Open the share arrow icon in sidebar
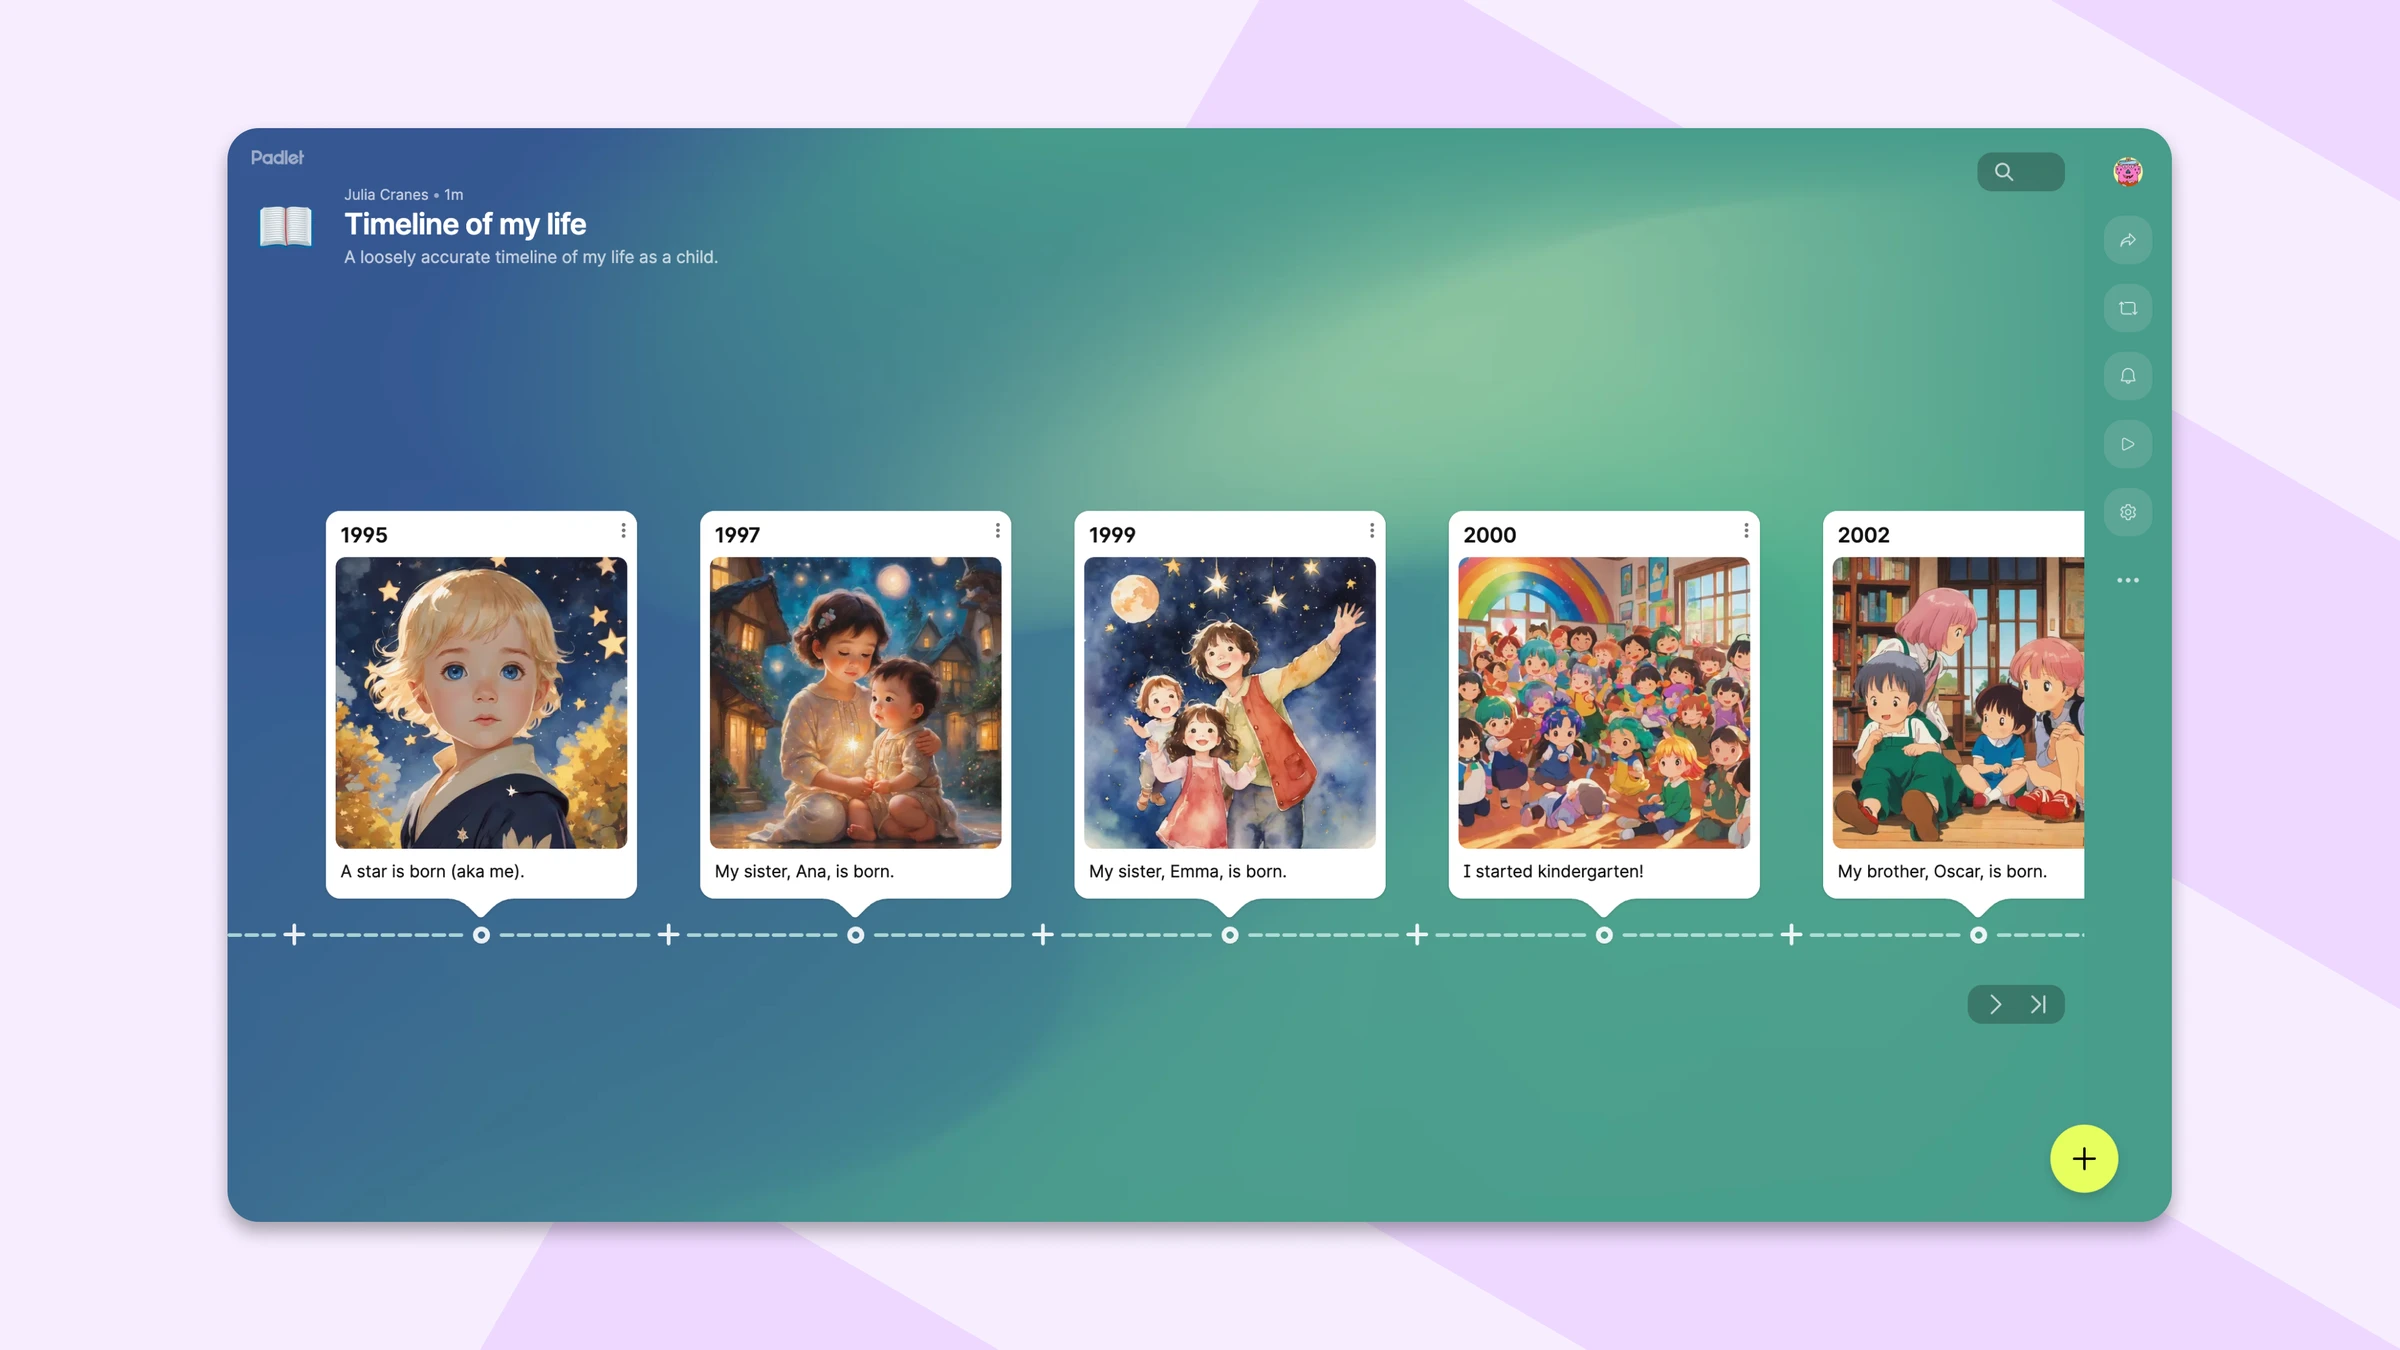Viewport: 2400px width, 1350px height. [2127, 240]
